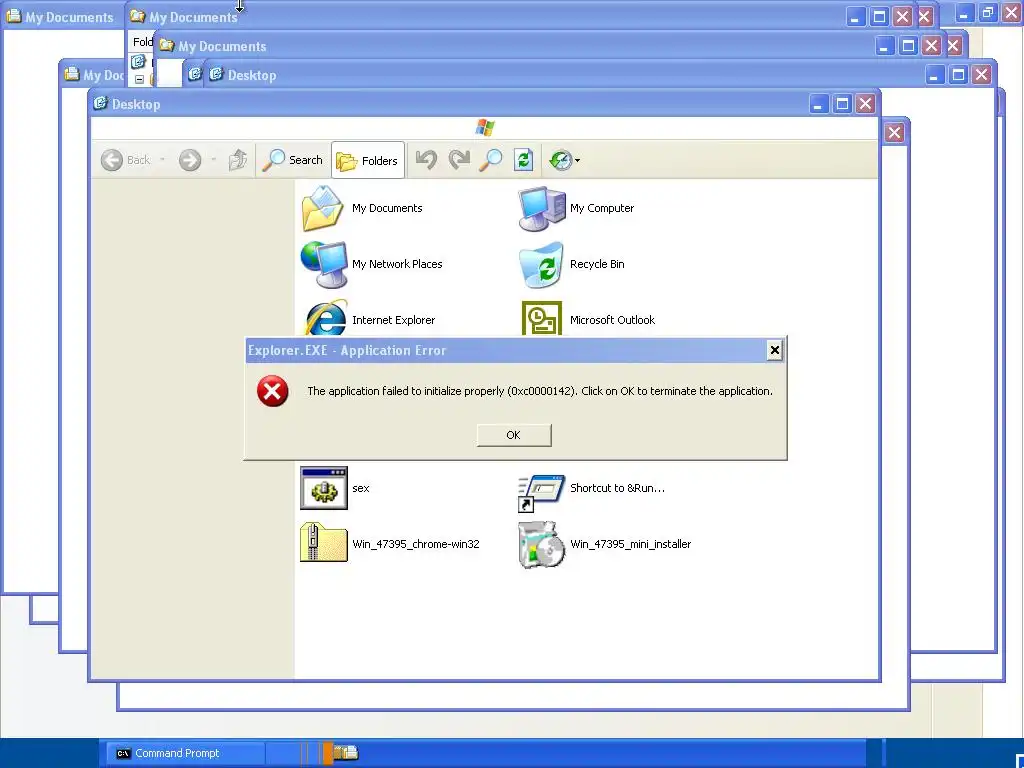Select the Shortcut to &Run icon
The width and height of the screenshot is (1024, 768).
[541, 493]
